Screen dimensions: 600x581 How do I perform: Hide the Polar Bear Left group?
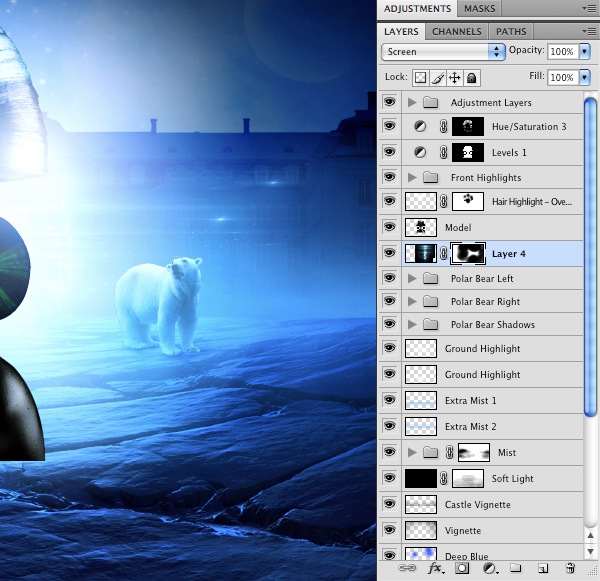click(x=390, y=277)
